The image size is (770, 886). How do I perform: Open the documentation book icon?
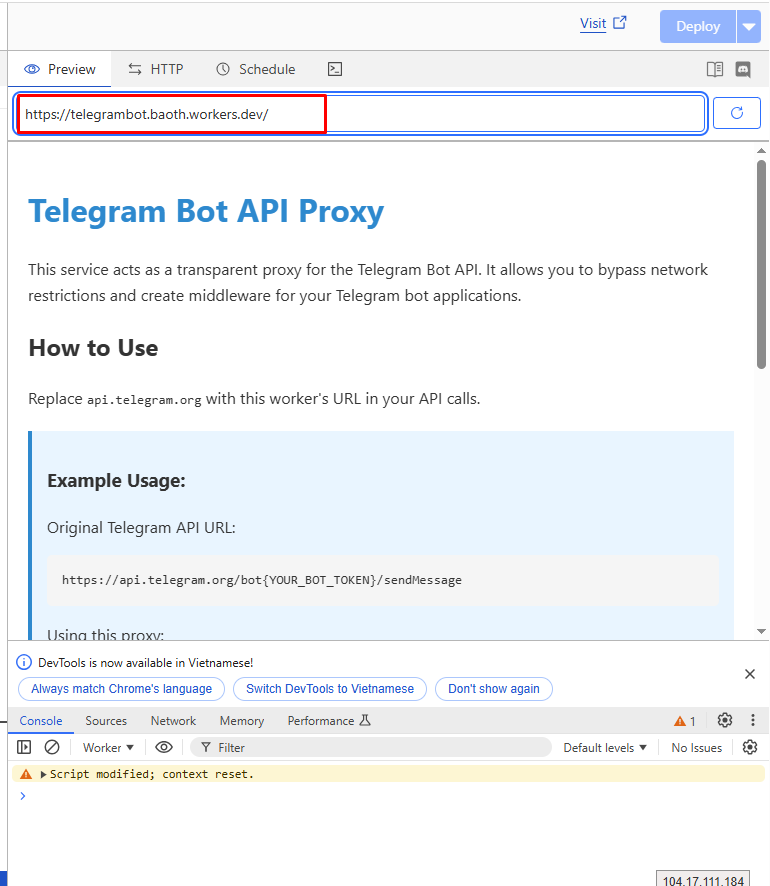click(715, 69)
